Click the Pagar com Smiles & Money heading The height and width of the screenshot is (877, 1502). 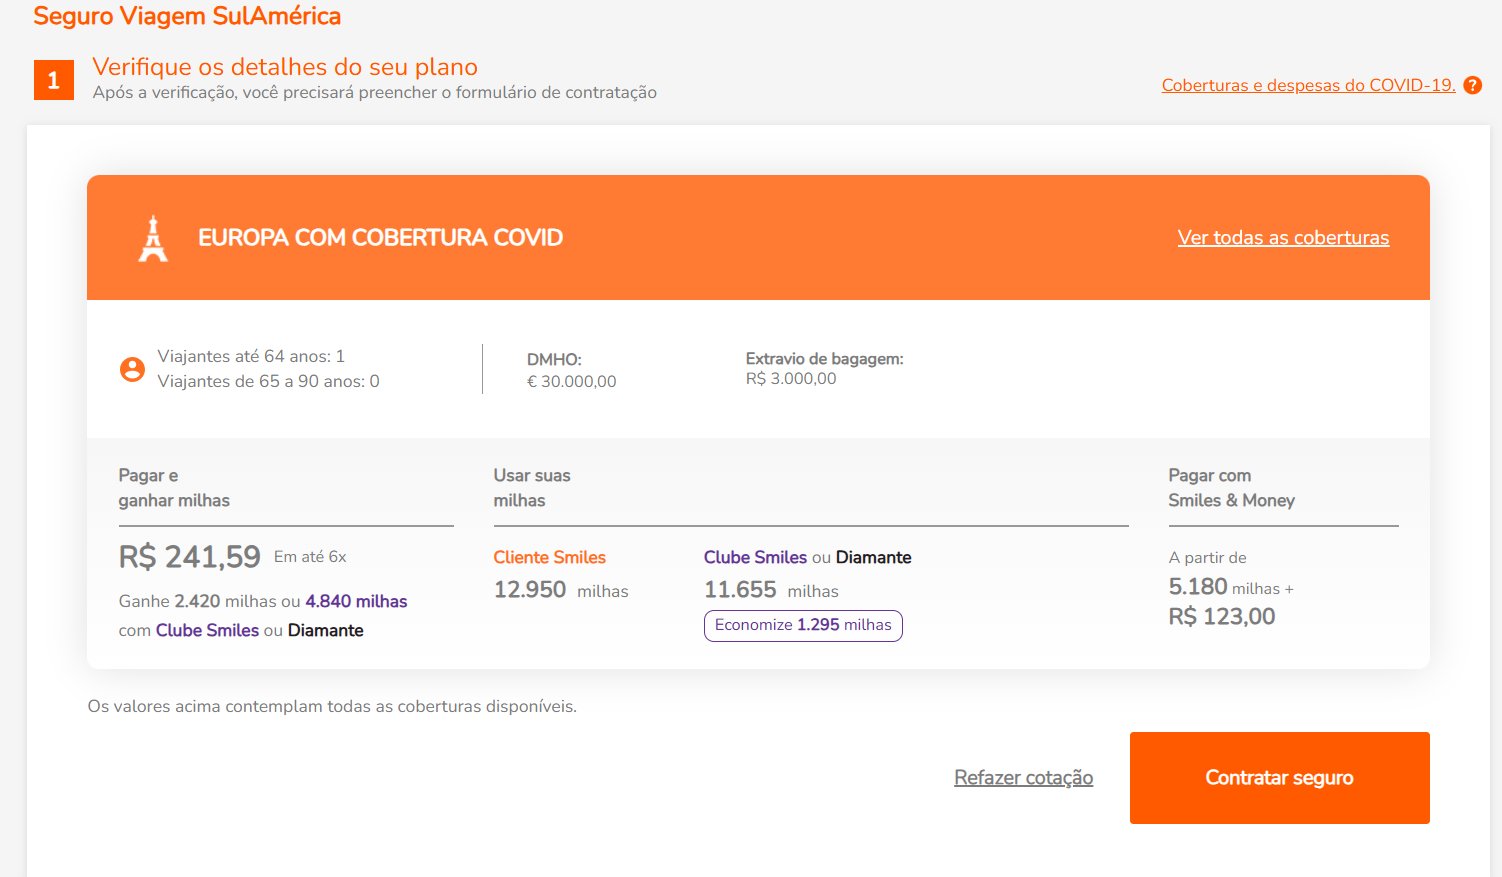coord(1231,488)
